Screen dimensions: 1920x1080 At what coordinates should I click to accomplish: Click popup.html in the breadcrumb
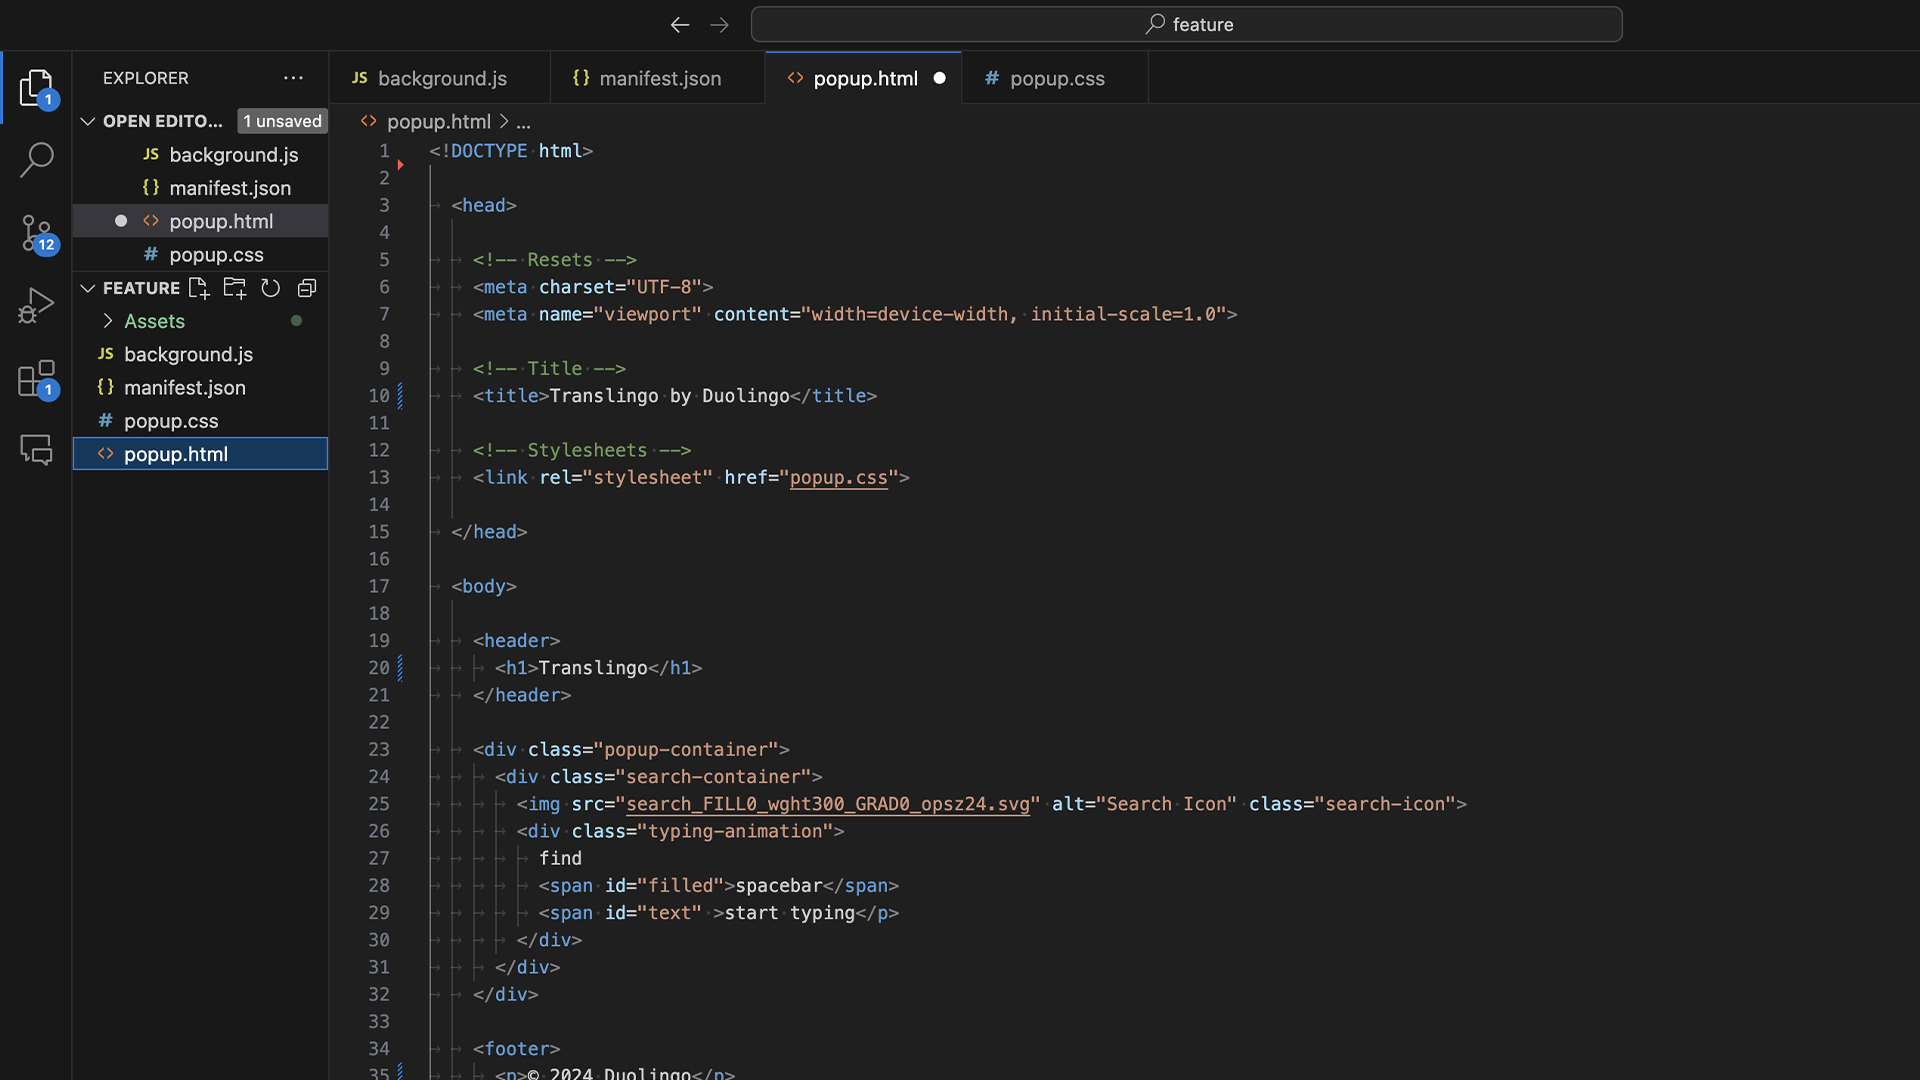439,121
